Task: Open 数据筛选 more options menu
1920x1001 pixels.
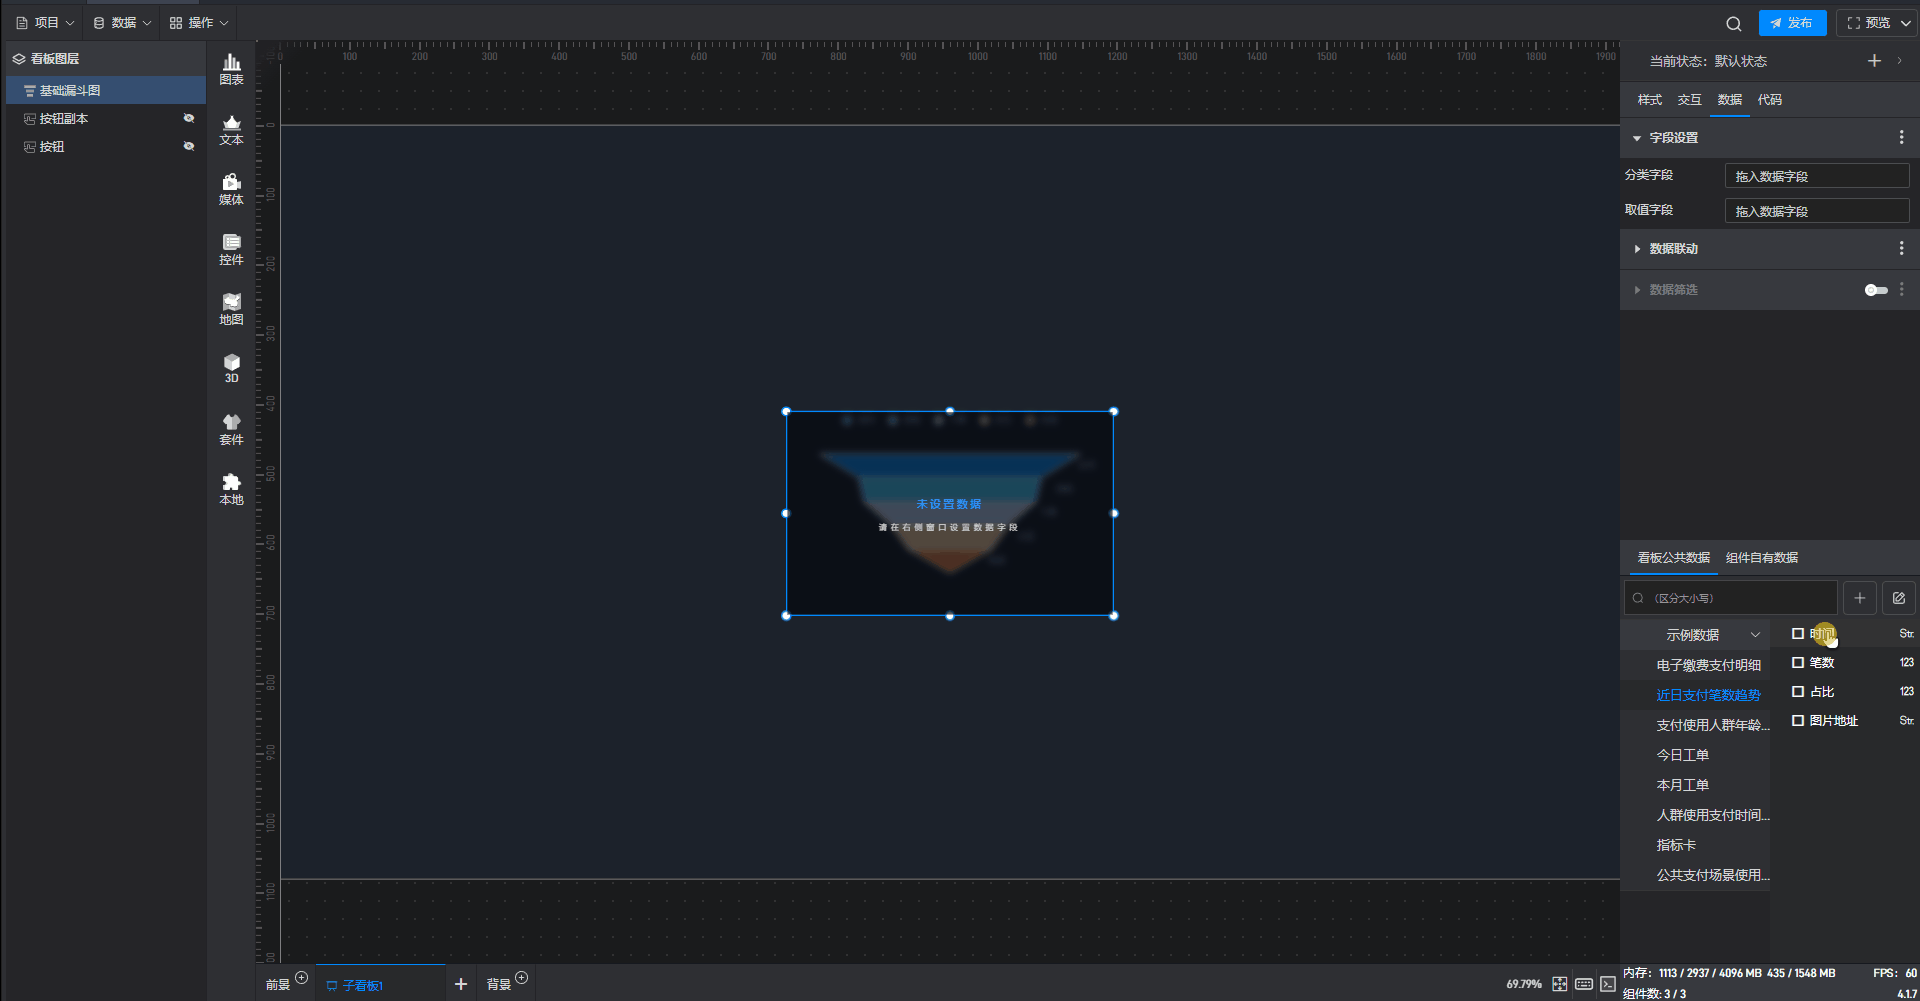Action: [1901, 289]
